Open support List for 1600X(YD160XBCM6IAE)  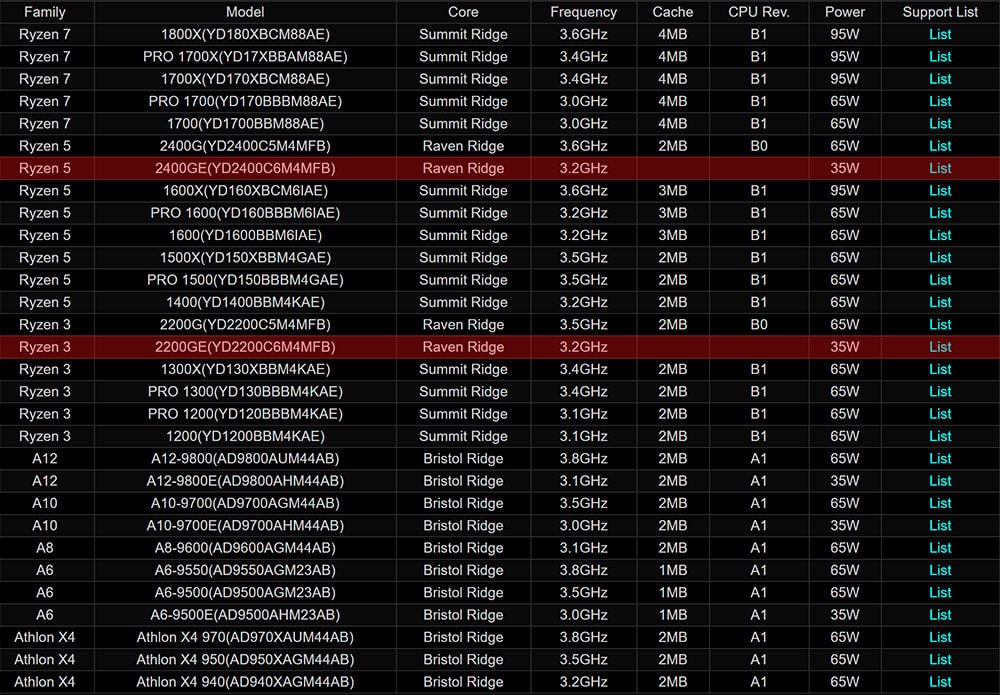940,191
